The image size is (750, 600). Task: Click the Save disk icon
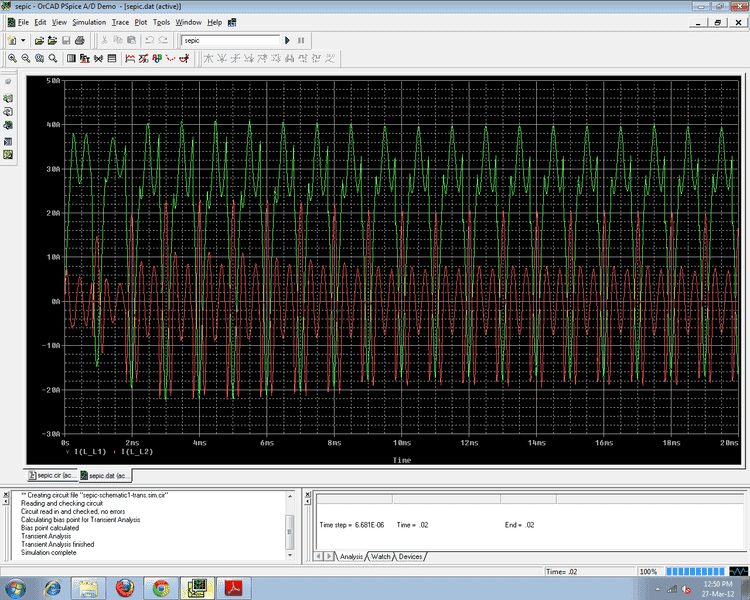tap(66, 40)
